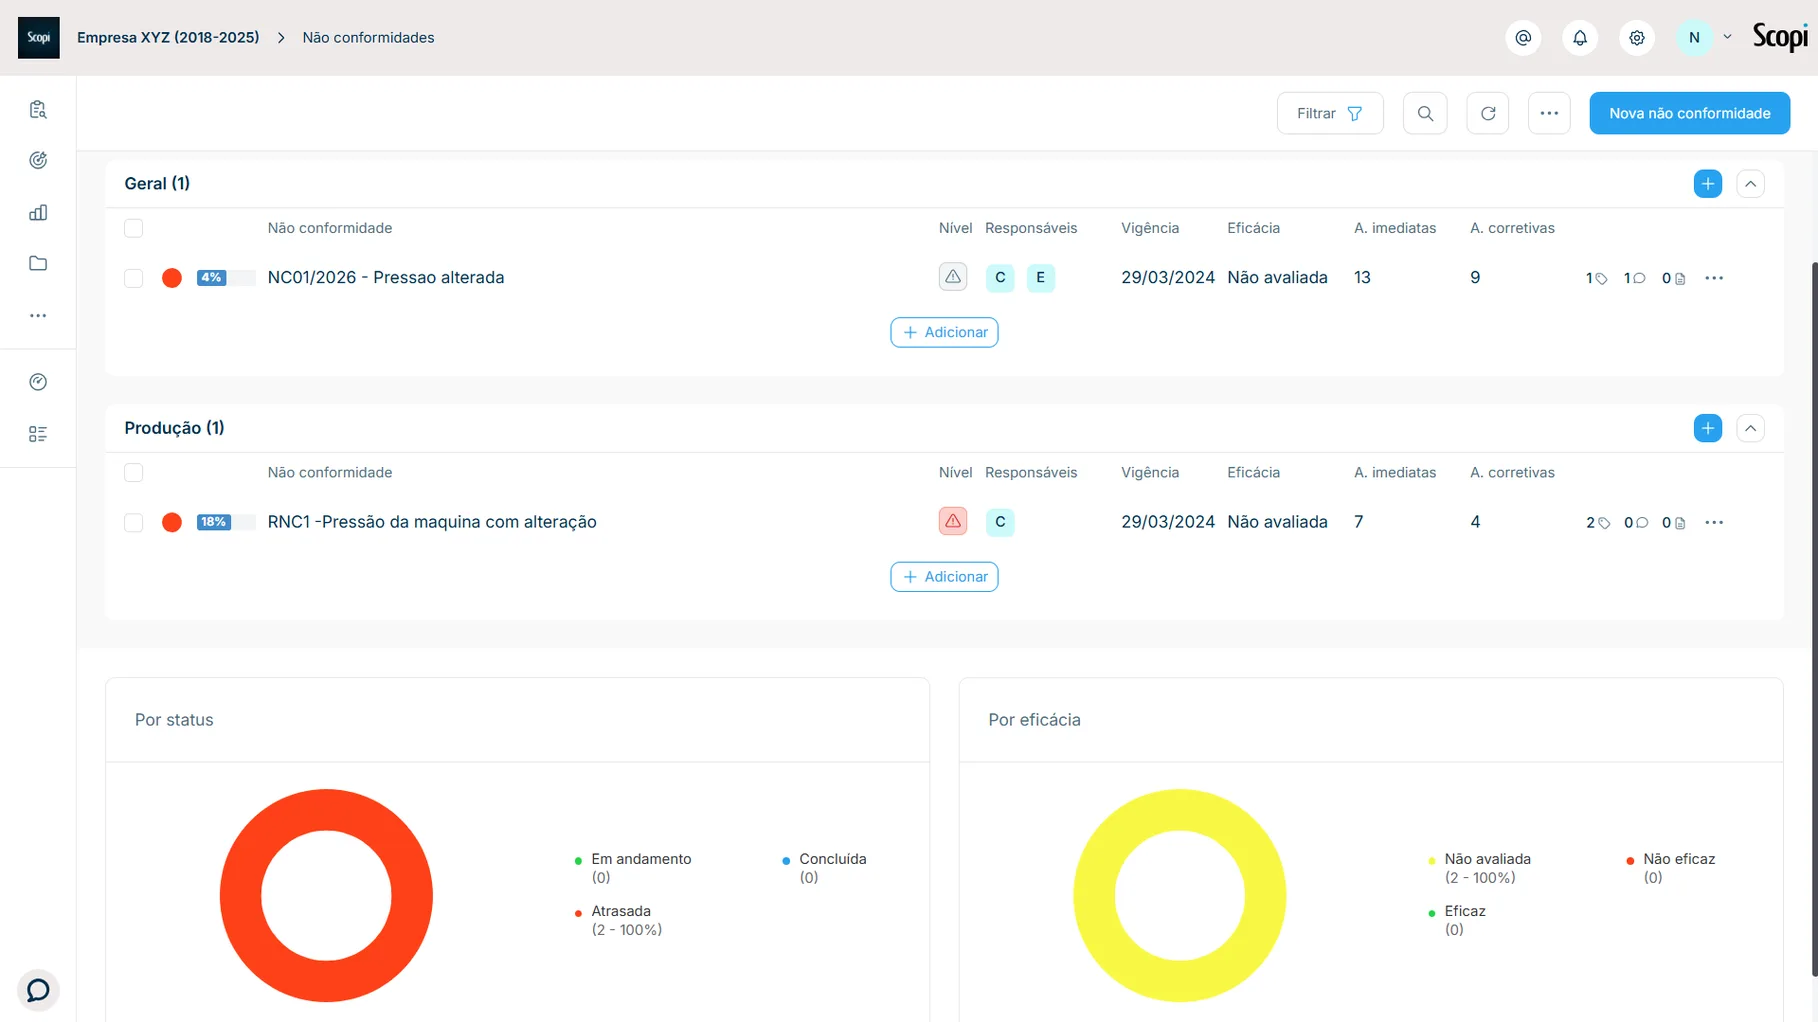Open the clipboard search sidebar icon
The width and height of the screenshot is (1818, 1022).
(38, 110)
